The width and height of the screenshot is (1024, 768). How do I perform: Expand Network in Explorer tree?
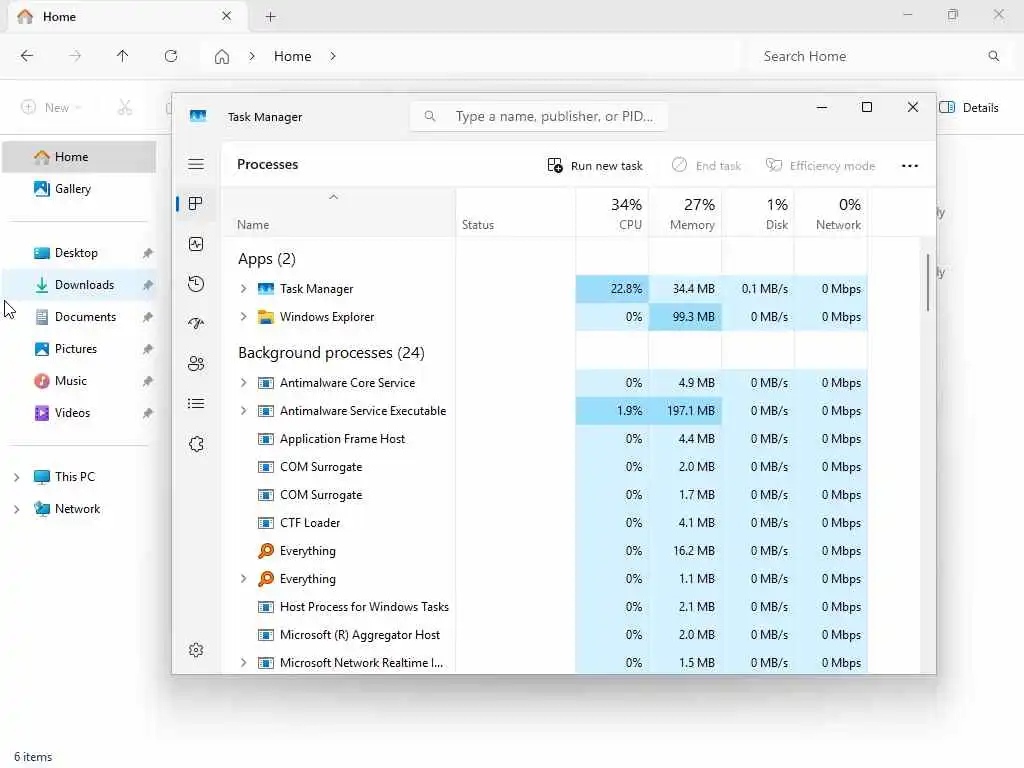(16, 509)
